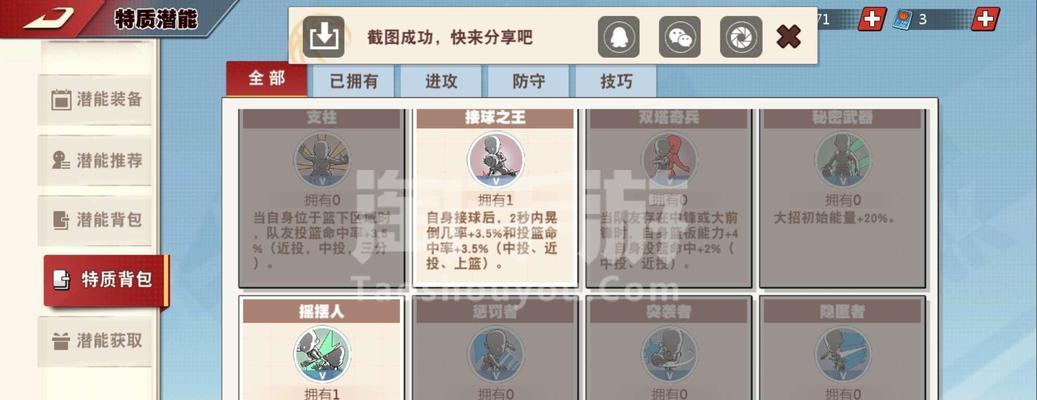Open 潜能获取 in the sidebar
Viewport: 1037px width, 400px height.
point(95,341)
